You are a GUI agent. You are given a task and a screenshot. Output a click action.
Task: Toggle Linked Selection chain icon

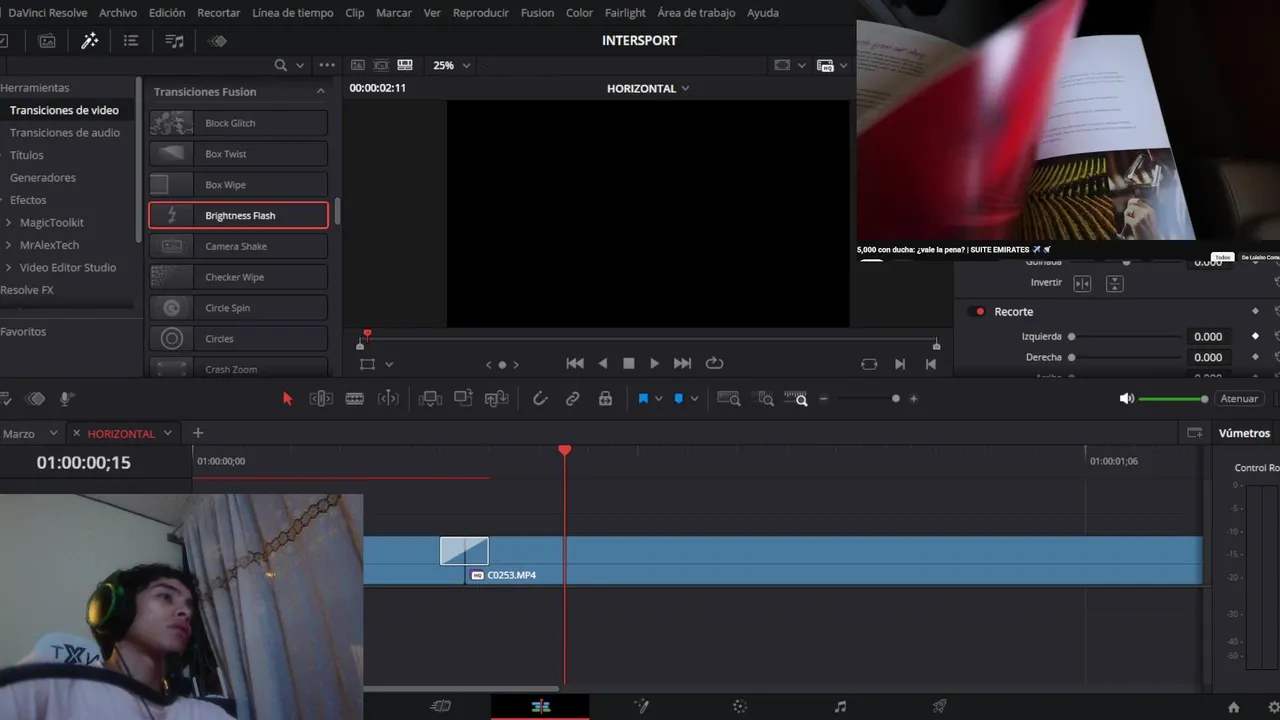pyautogui.click(x=573, y=398)
